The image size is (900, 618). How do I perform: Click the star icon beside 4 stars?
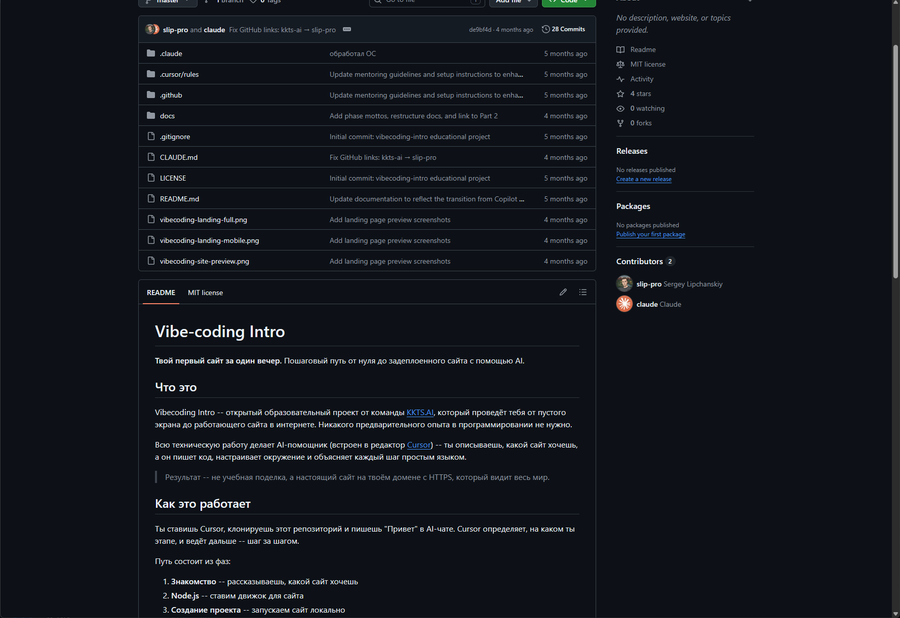click(x=620, y=94)
